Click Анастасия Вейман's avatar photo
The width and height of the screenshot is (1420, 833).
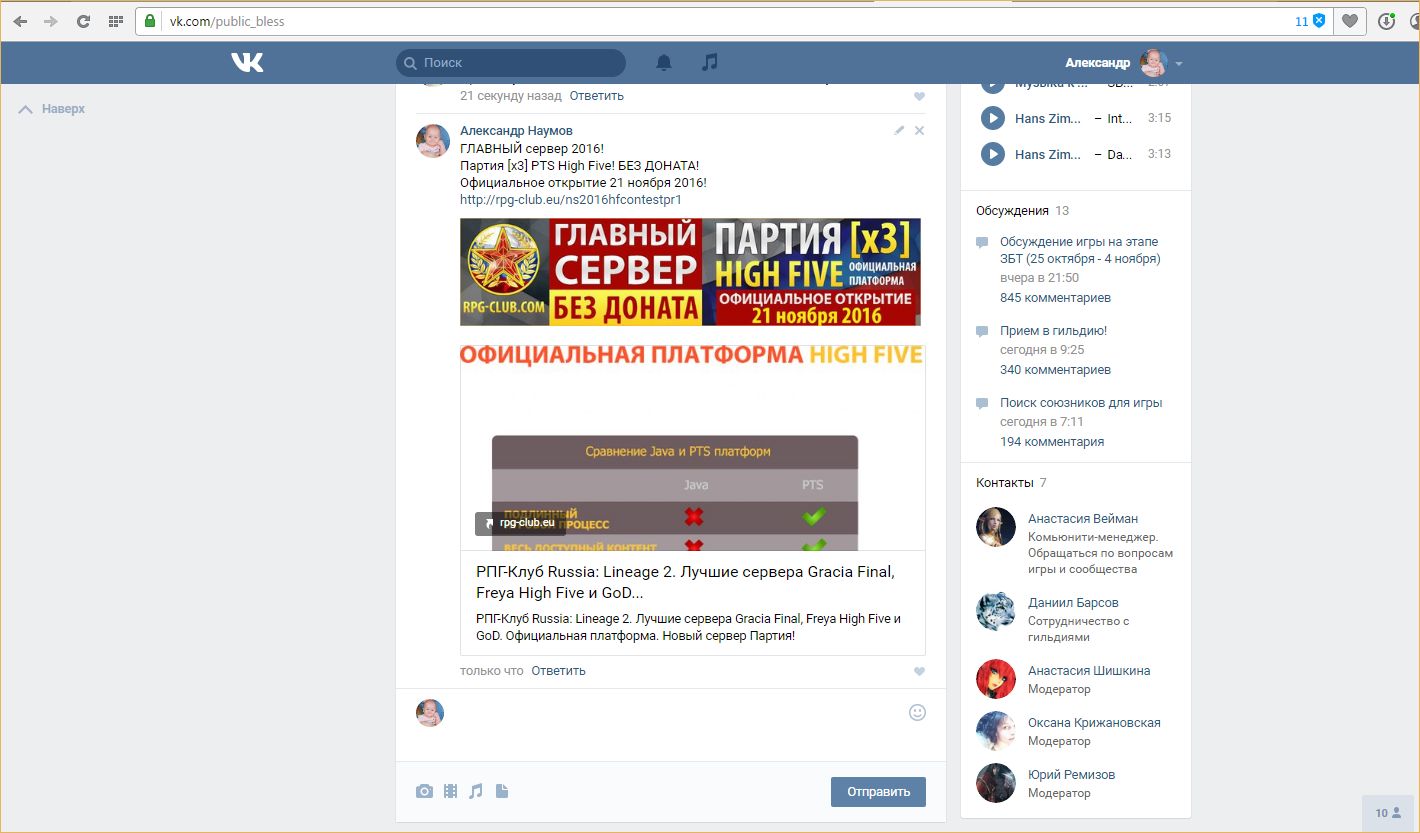click(996, 527)
